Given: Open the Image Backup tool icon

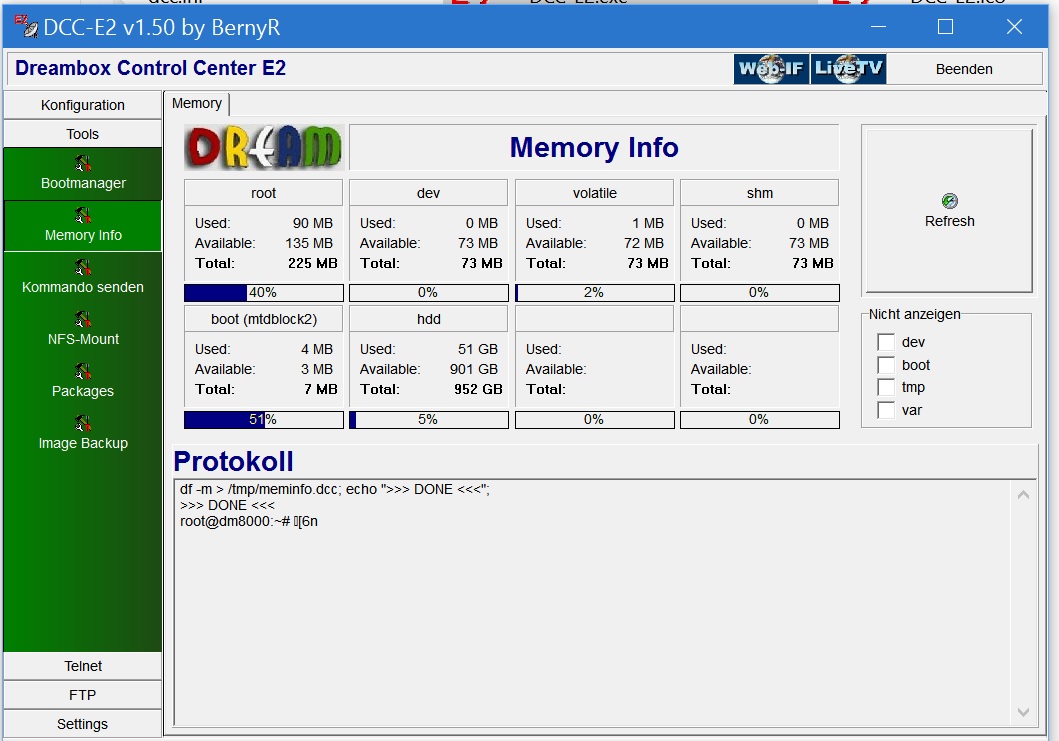Looking at the screenshot, I should pos(83,423).
